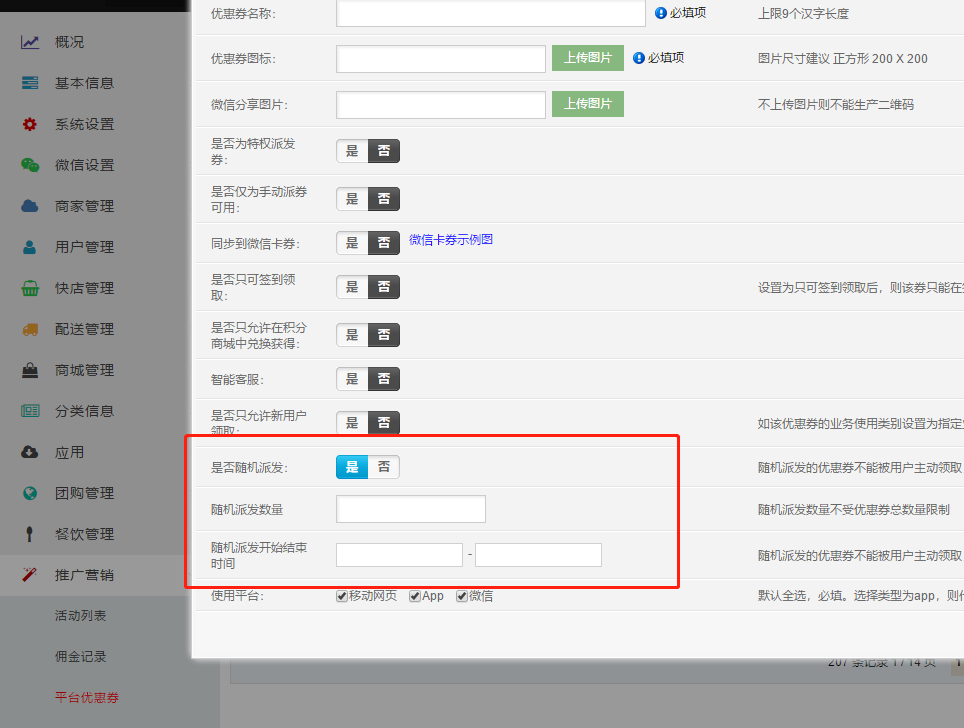
Task: Click the 商城管理 shopping bag icon
Action: point(30,370)
